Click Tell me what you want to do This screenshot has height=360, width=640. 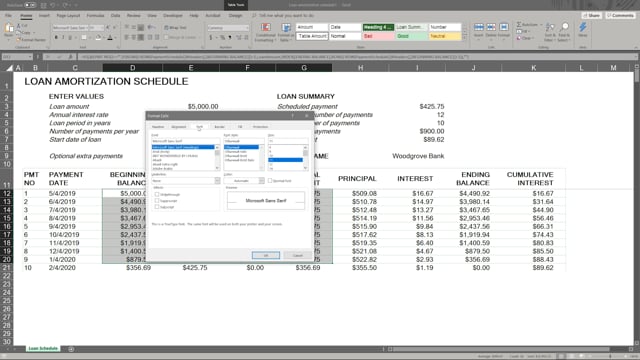click(x=287, y=16)
